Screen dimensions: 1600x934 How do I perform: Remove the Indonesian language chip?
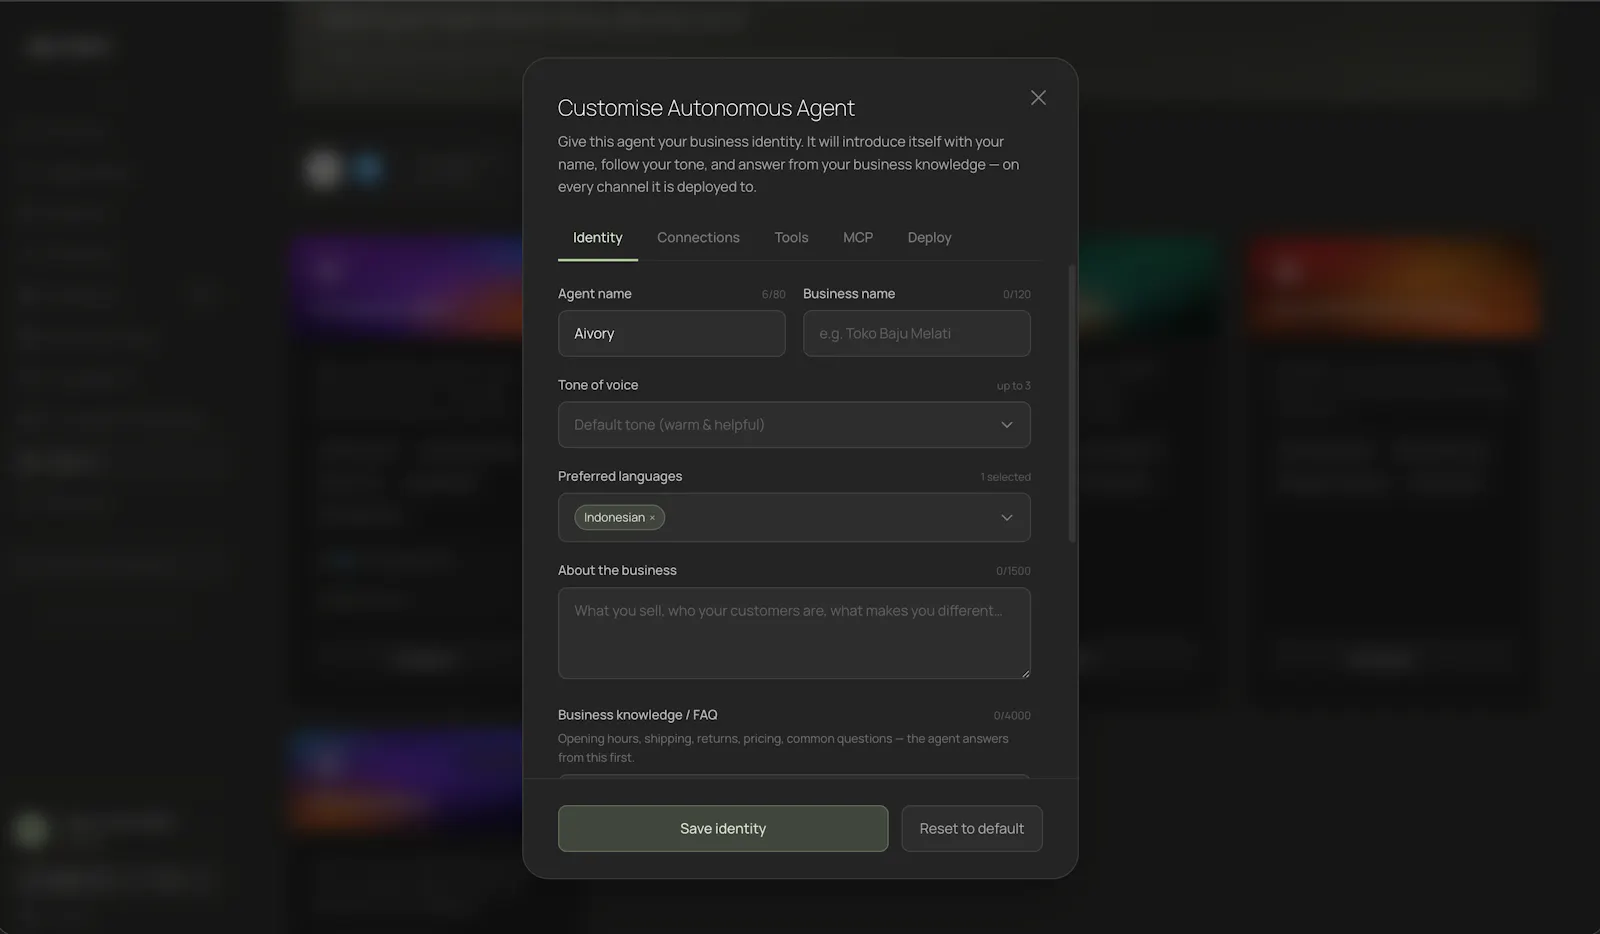652,518
